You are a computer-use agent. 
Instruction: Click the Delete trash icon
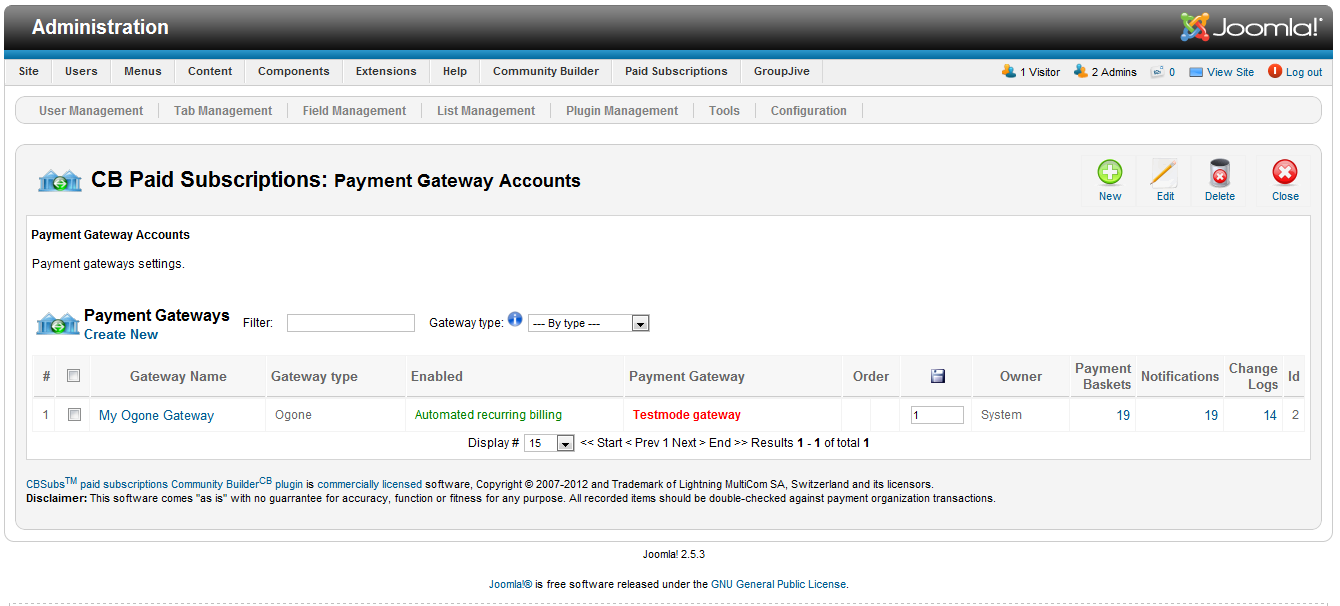(1220, 173)
